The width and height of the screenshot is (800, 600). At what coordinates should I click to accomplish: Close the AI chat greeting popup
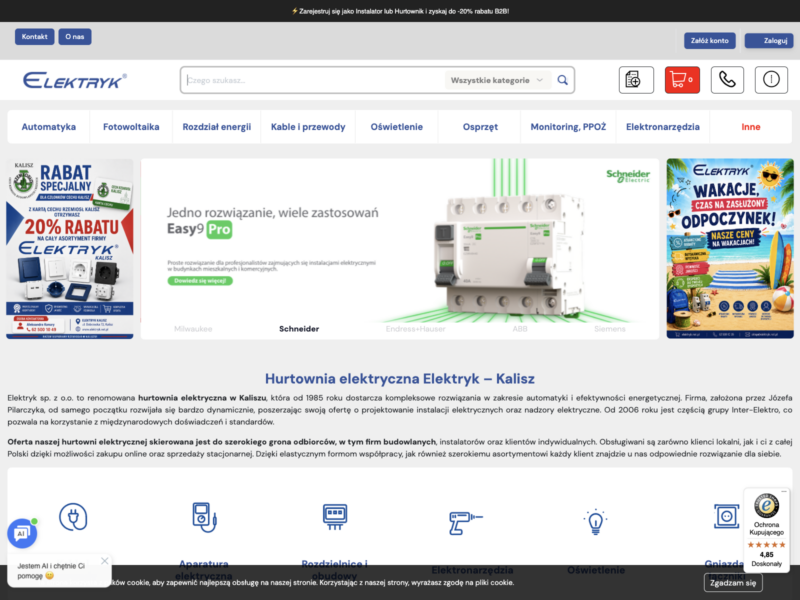coord(105,561)
